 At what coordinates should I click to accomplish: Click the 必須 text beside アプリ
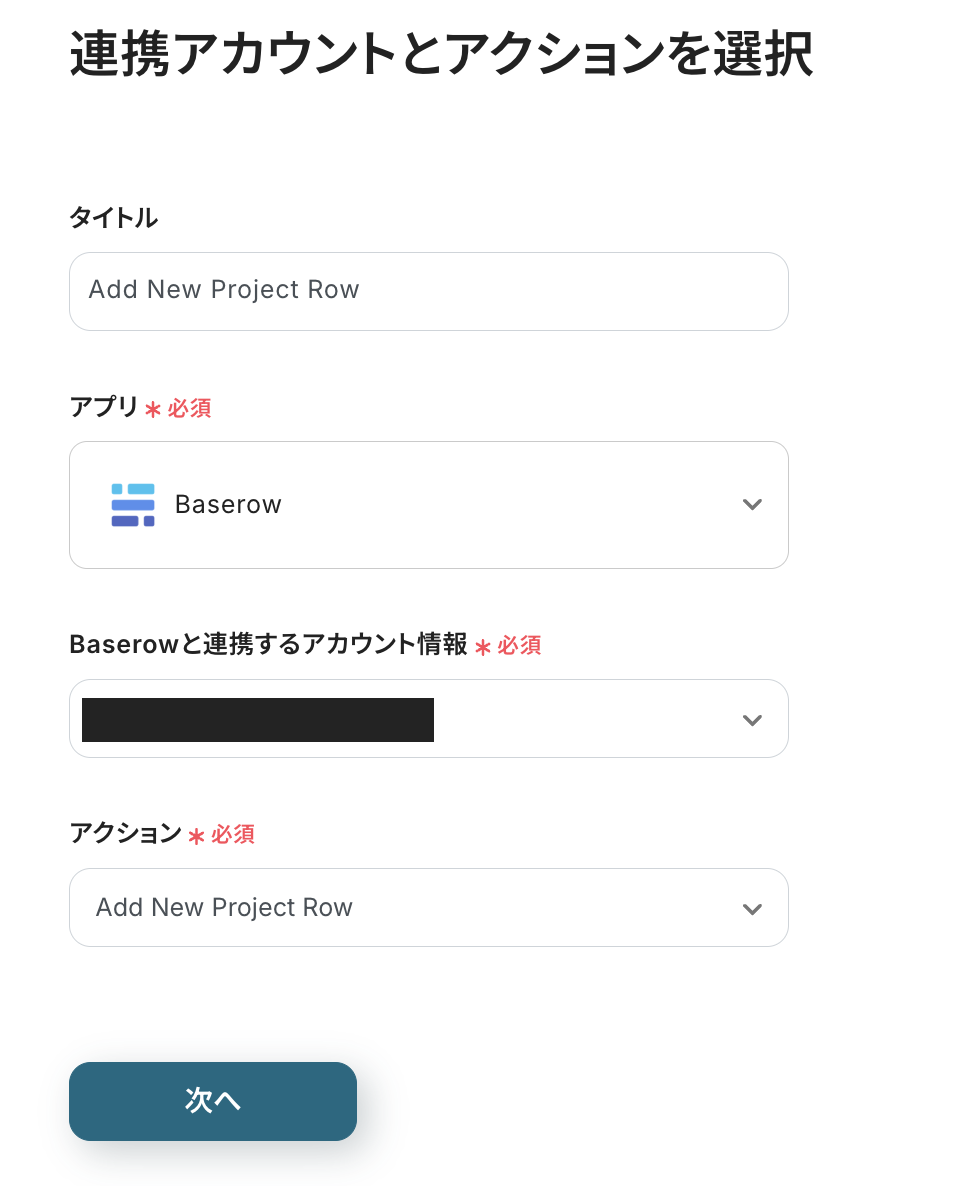pyautogui.click(x=189, y=408)
